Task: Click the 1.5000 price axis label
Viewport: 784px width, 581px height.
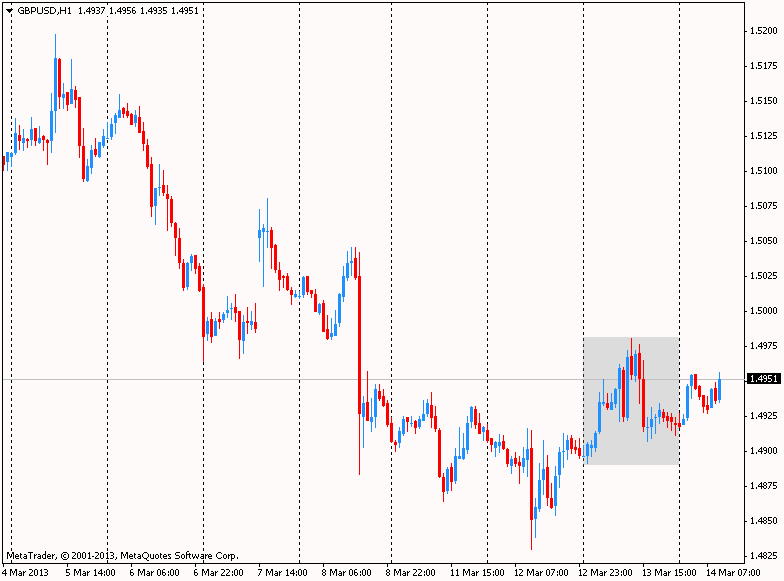Action: click(x=764, y=310)
